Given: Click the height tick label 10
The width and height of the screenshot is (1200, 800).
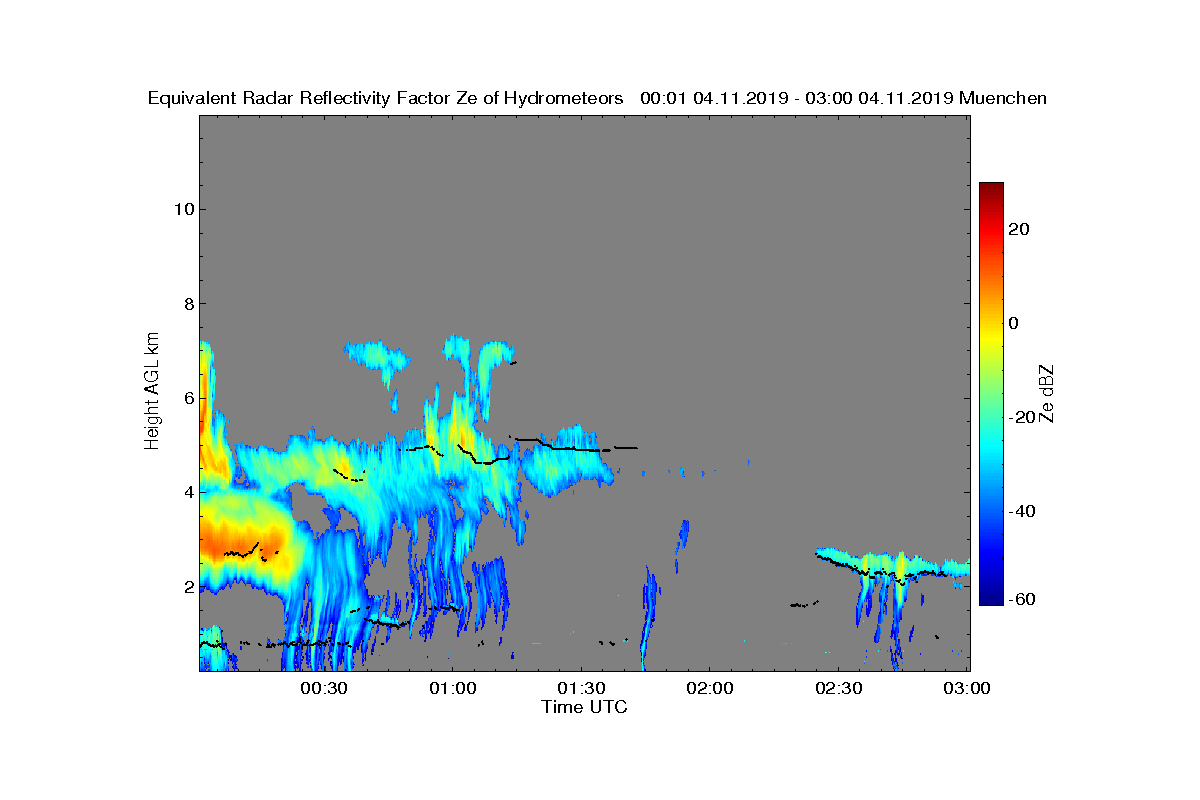Looking at the screenshot, I should [x=182, y=209].
